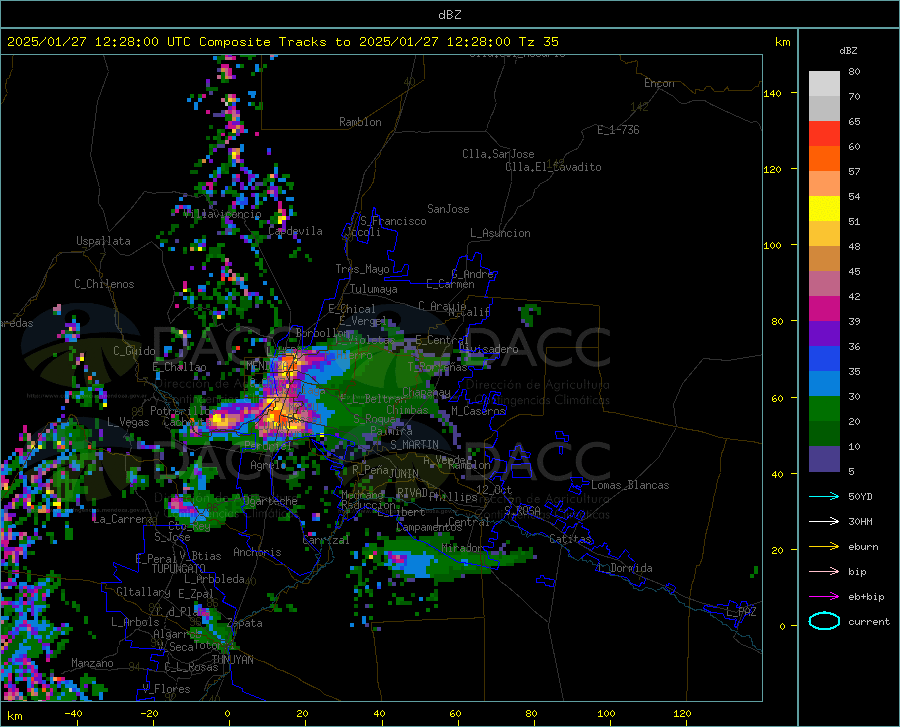This screenshot has height=727, width=900.
Task: Select the 57 dBZ orange legend swatch
Action: pos(824,158)
